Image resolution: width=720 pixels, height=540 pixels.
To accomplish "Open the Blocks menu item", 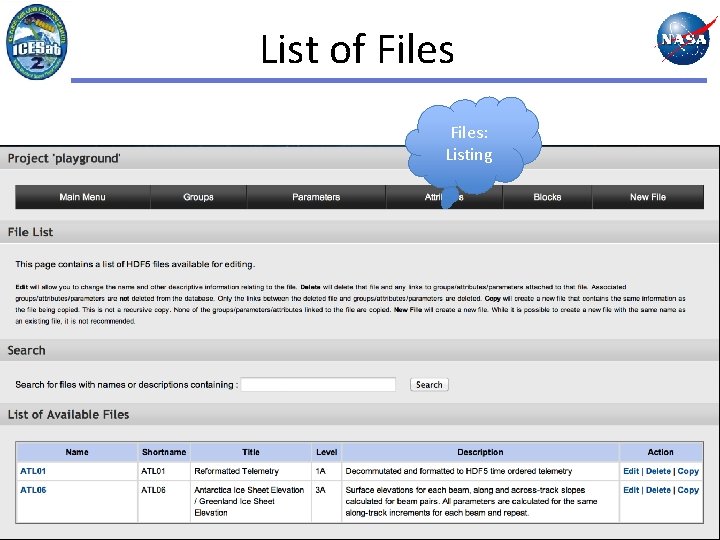I will 547,197.
